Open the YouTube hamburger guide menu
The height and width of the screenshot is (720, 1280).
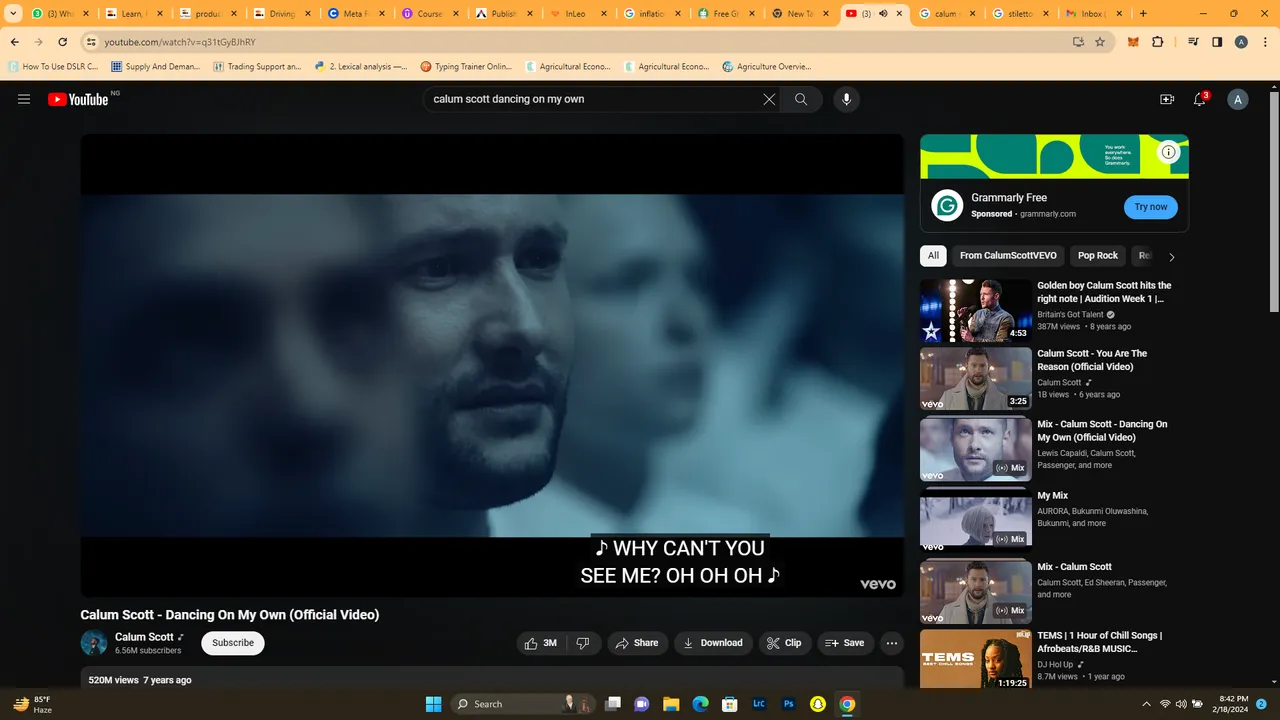pos(24,99)
